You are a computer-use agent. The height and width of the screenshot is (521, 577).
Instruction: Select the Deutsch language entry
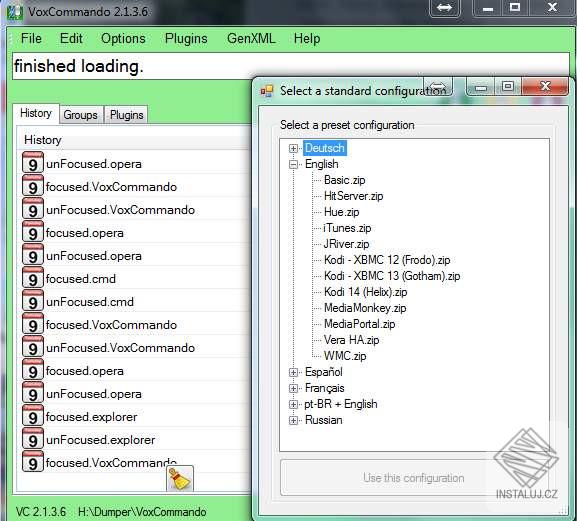point(325,148)
